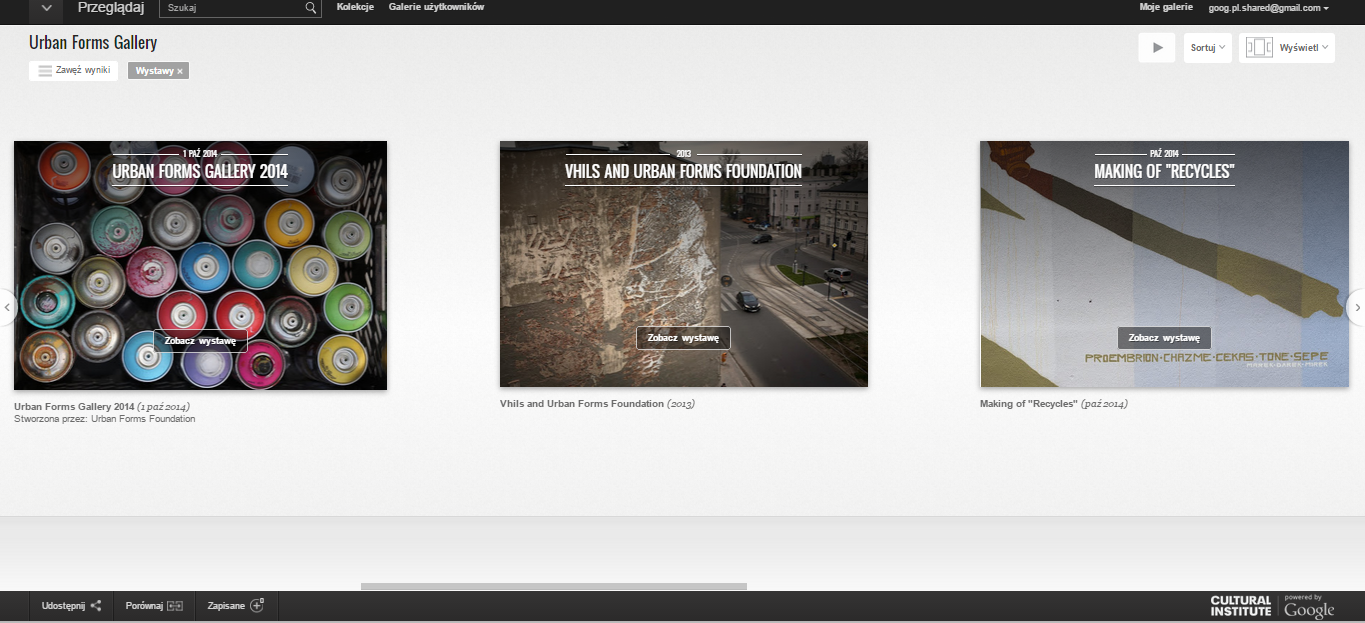Click the previous arrow on the left edge
Image resolution: width=1365 pixels, height=623 pixels.
[6, 307]
